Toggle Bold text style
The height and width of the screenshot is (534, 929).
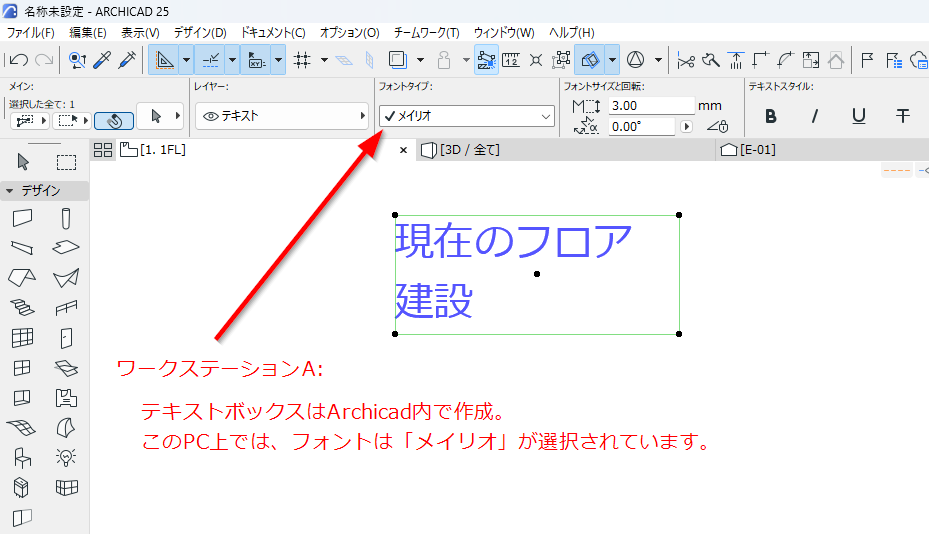pyautogui.click(x=770, y=116)
